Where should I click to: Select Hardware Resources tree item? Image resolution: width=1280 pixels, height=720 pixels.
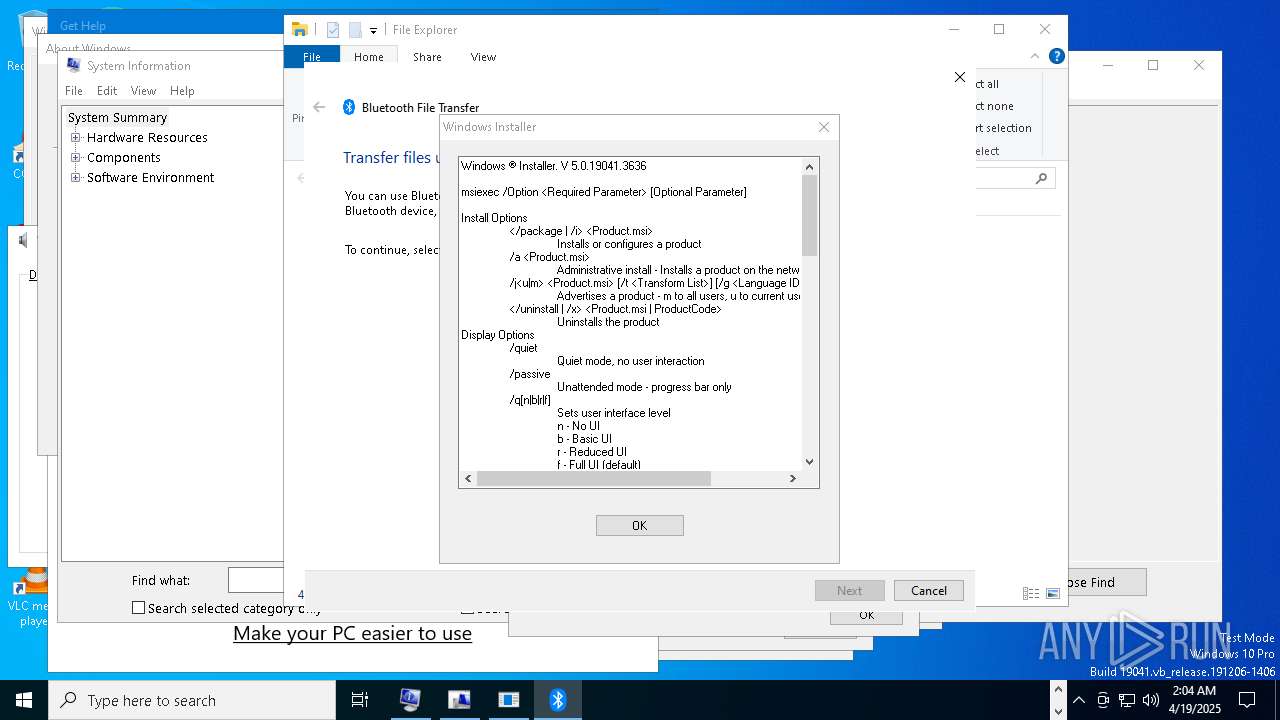coord(147,137)
